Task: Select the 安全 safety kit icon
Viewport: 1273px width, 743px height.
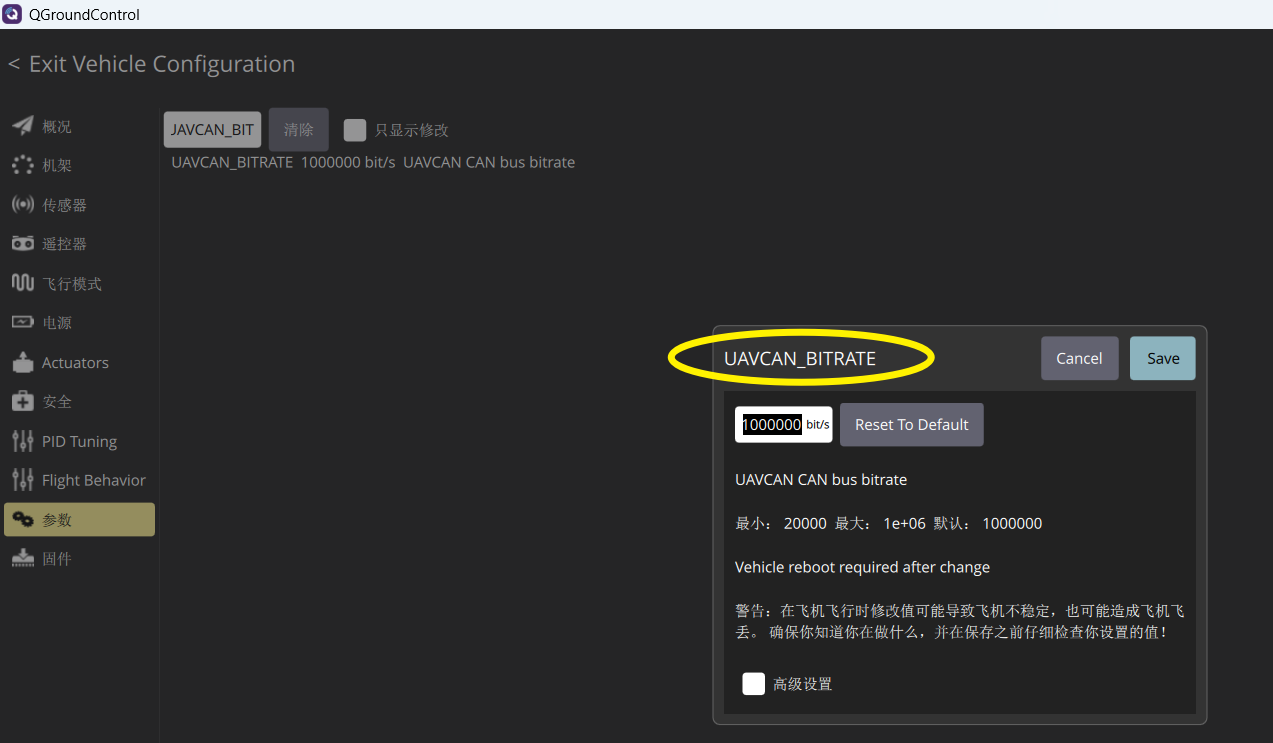Action: coord(22,401)
